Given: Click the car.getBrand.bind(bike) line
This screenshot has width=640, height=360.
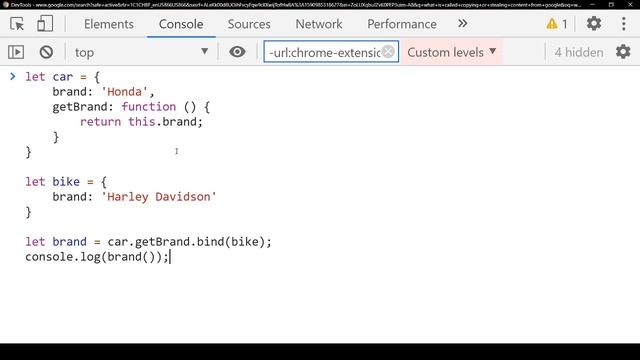Looking at the screenshot, I should [148, 242].
